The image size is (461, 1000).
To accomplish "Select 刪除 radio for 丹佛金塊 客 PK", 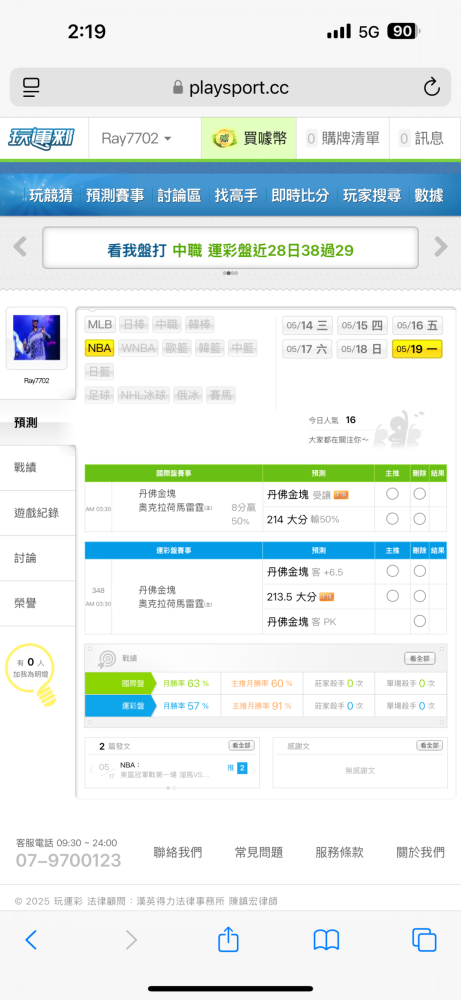I will point(419,621).
